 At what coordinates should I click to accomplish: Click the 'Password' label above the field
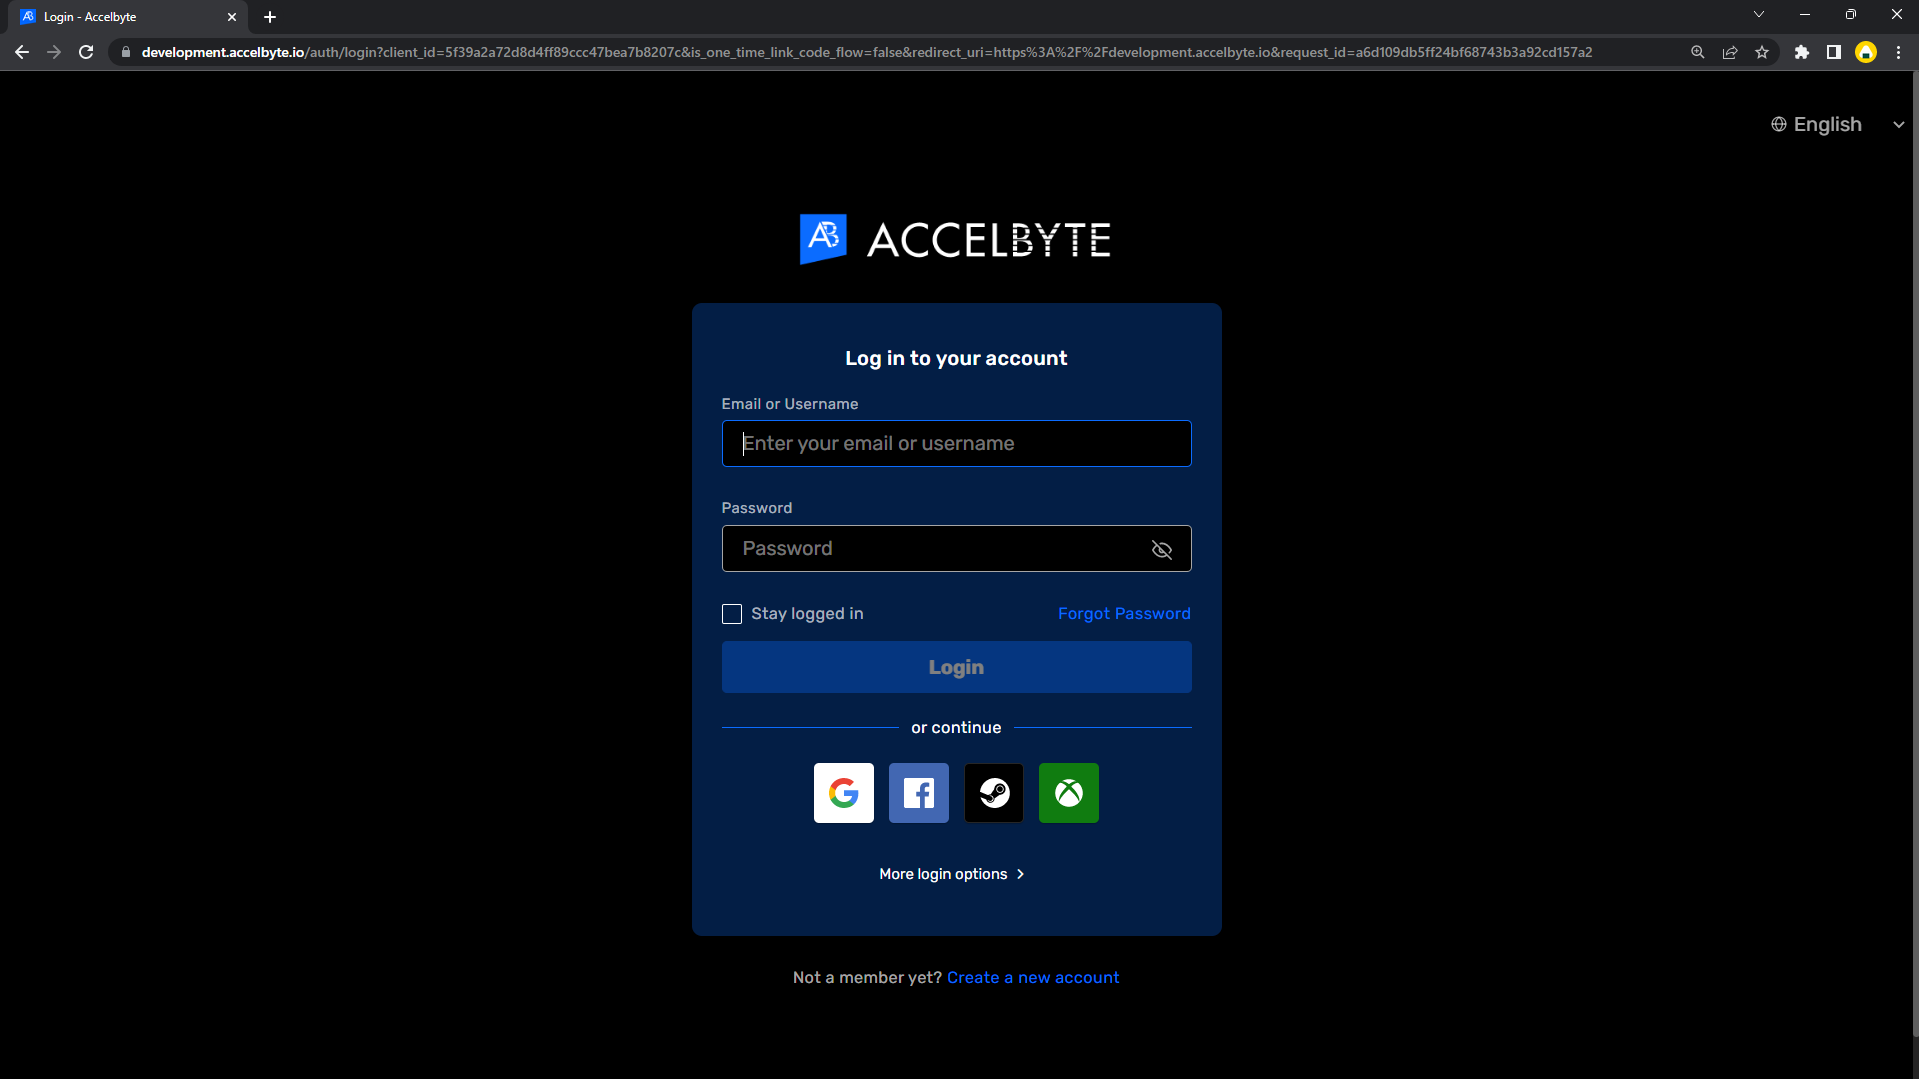[x=756, y=508]
